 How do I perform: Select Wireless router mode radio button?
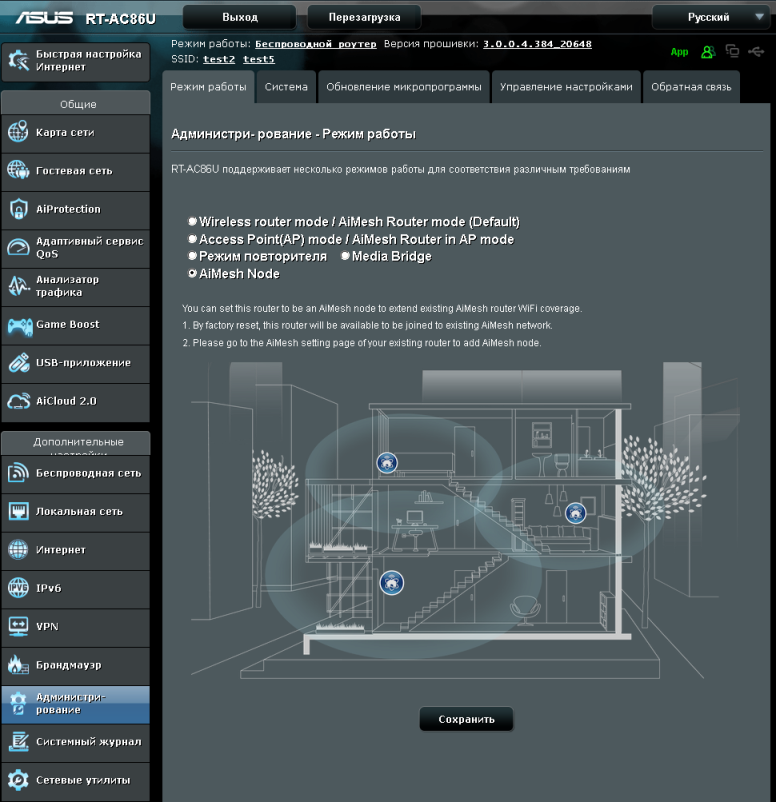[x=192, y=221]
